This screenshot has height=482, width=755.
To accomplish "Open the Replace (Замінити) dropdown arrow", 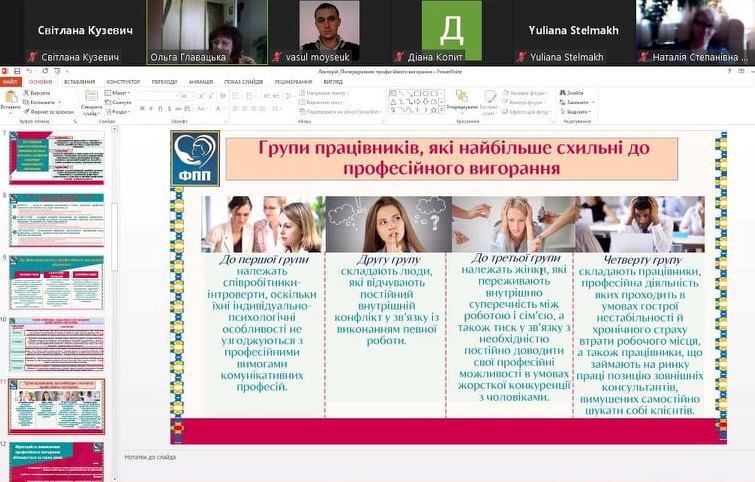I will coord(593,102).
